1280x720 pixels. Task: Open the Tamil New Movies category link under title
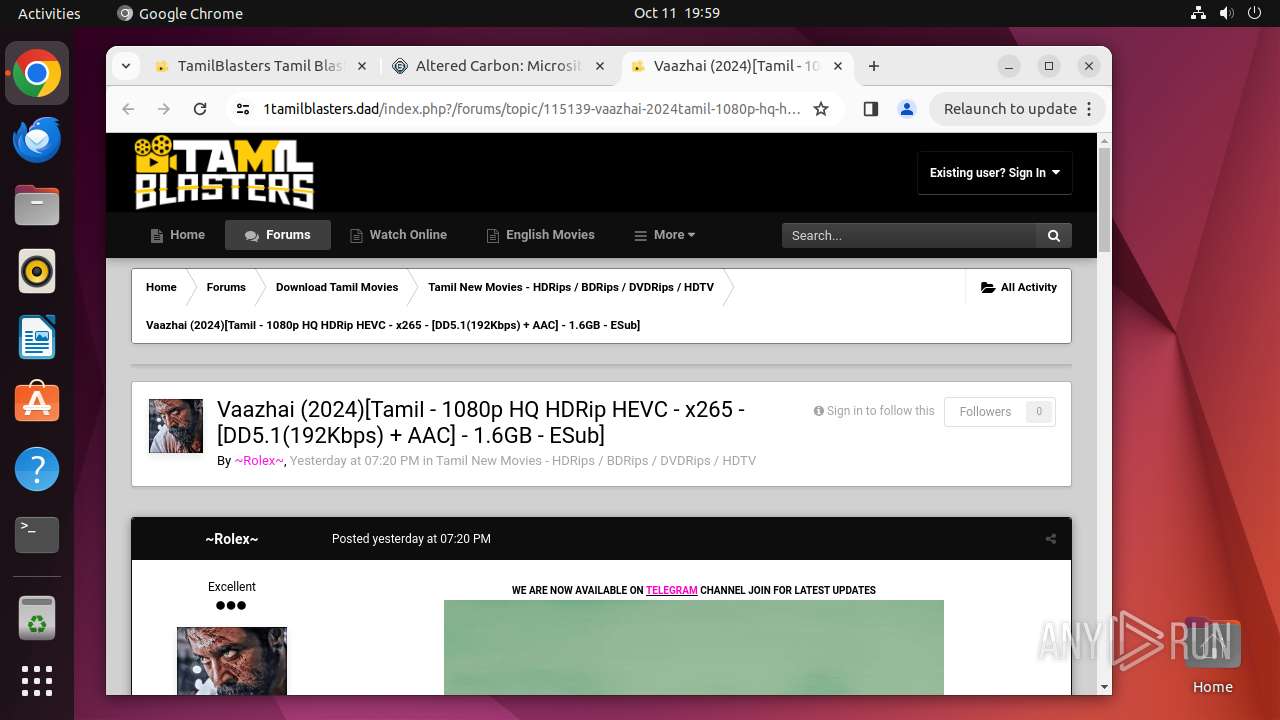click(596, 461)
